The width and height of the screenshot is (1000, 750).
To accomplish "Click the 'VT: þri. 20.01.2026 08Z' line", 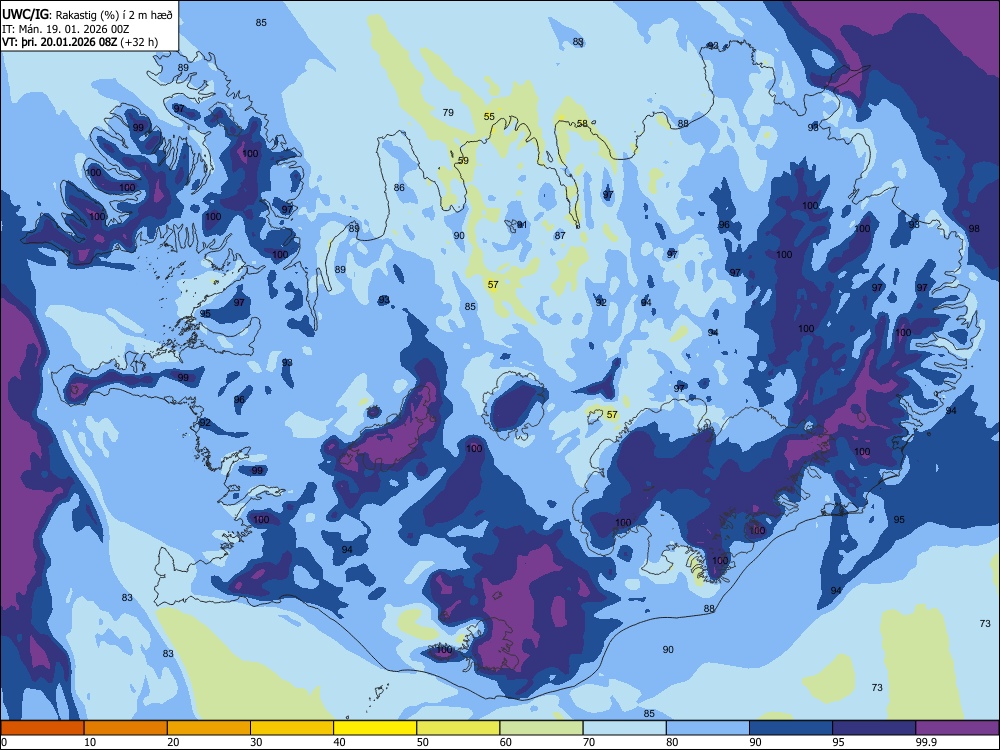I will (59, 42).
